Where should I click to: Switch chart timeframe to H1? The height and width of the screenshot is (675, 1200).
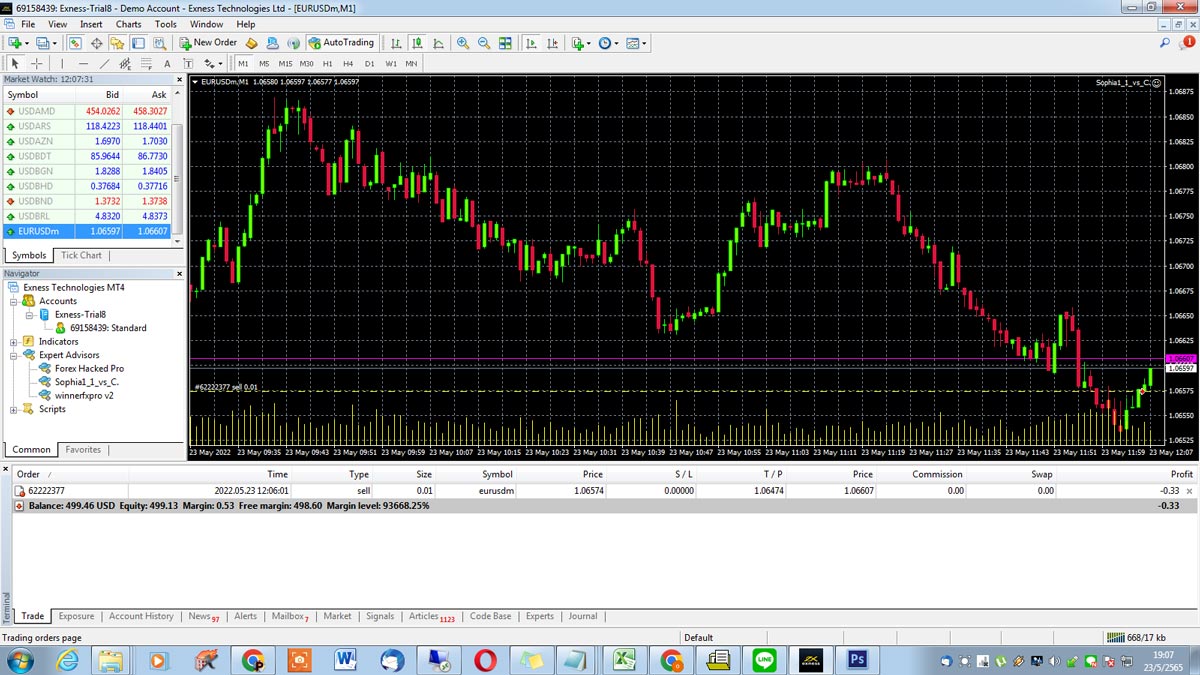pos(326,62)
